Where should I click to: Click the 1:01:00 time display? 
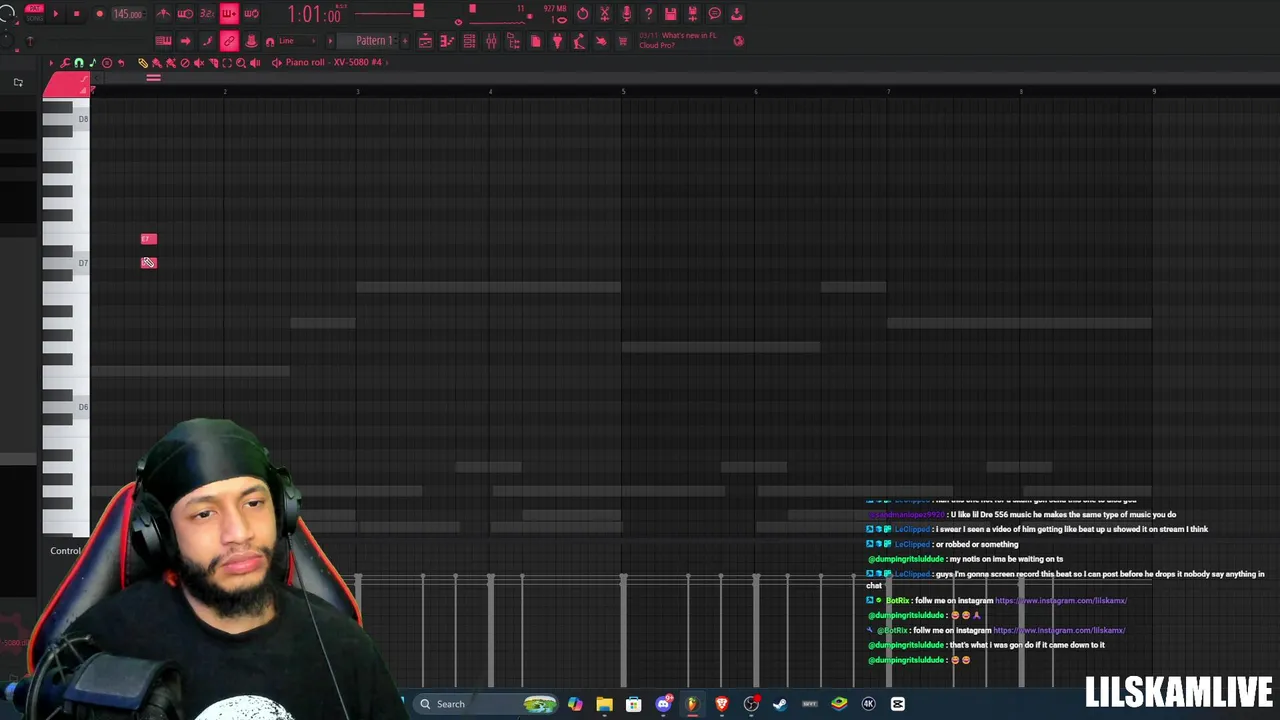tap(314, 14)
